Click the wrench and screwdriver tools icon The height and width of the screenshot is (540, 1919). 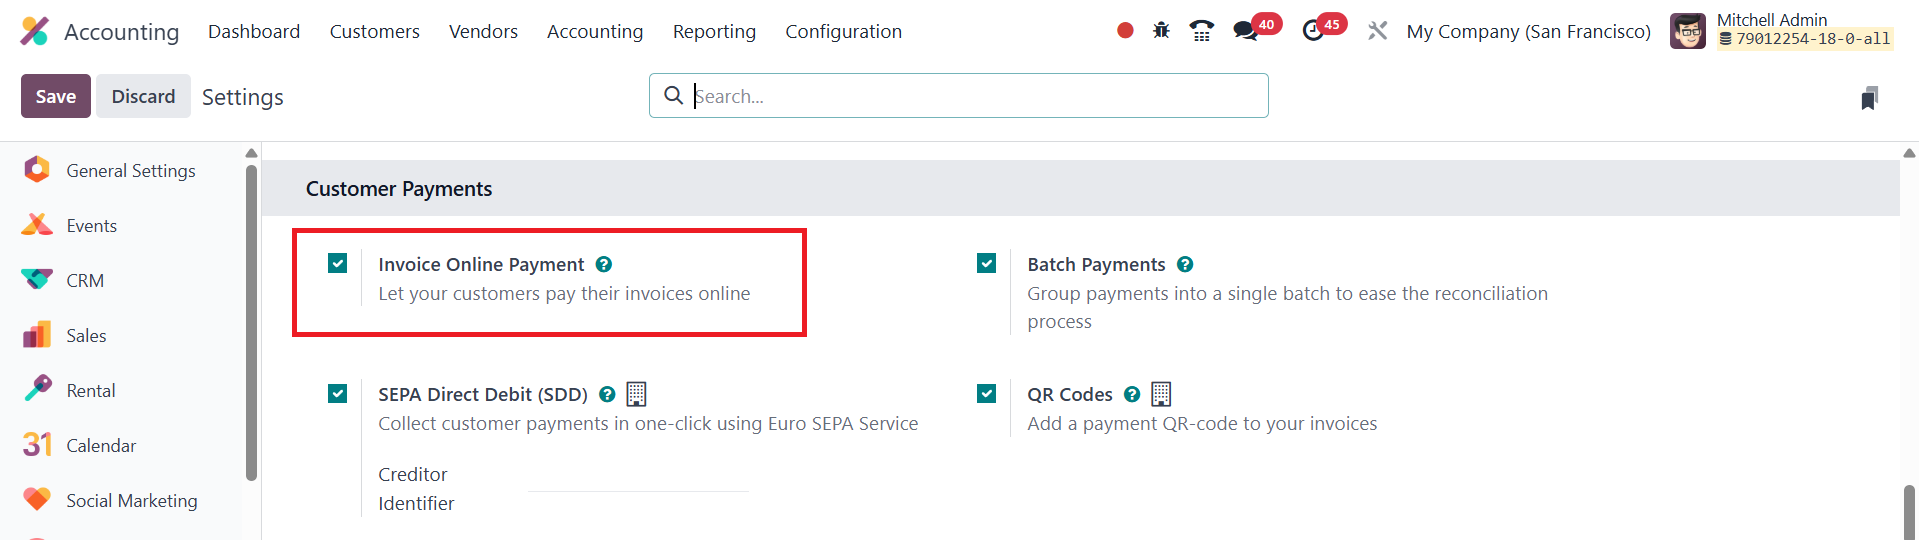pos(1378,31)
